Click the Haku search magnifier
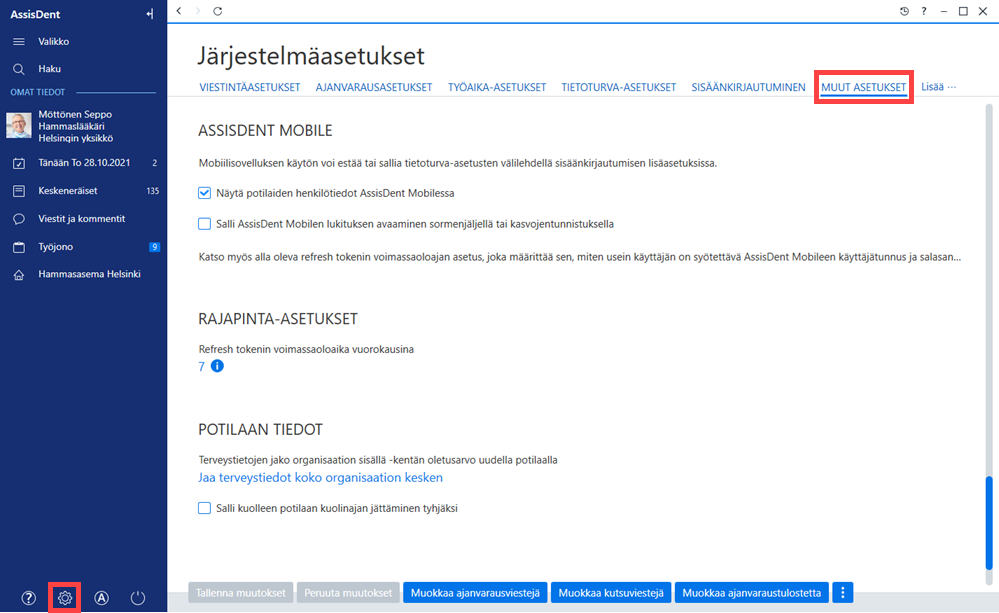The width and height of the screenshot is (999, 613). 19,69
